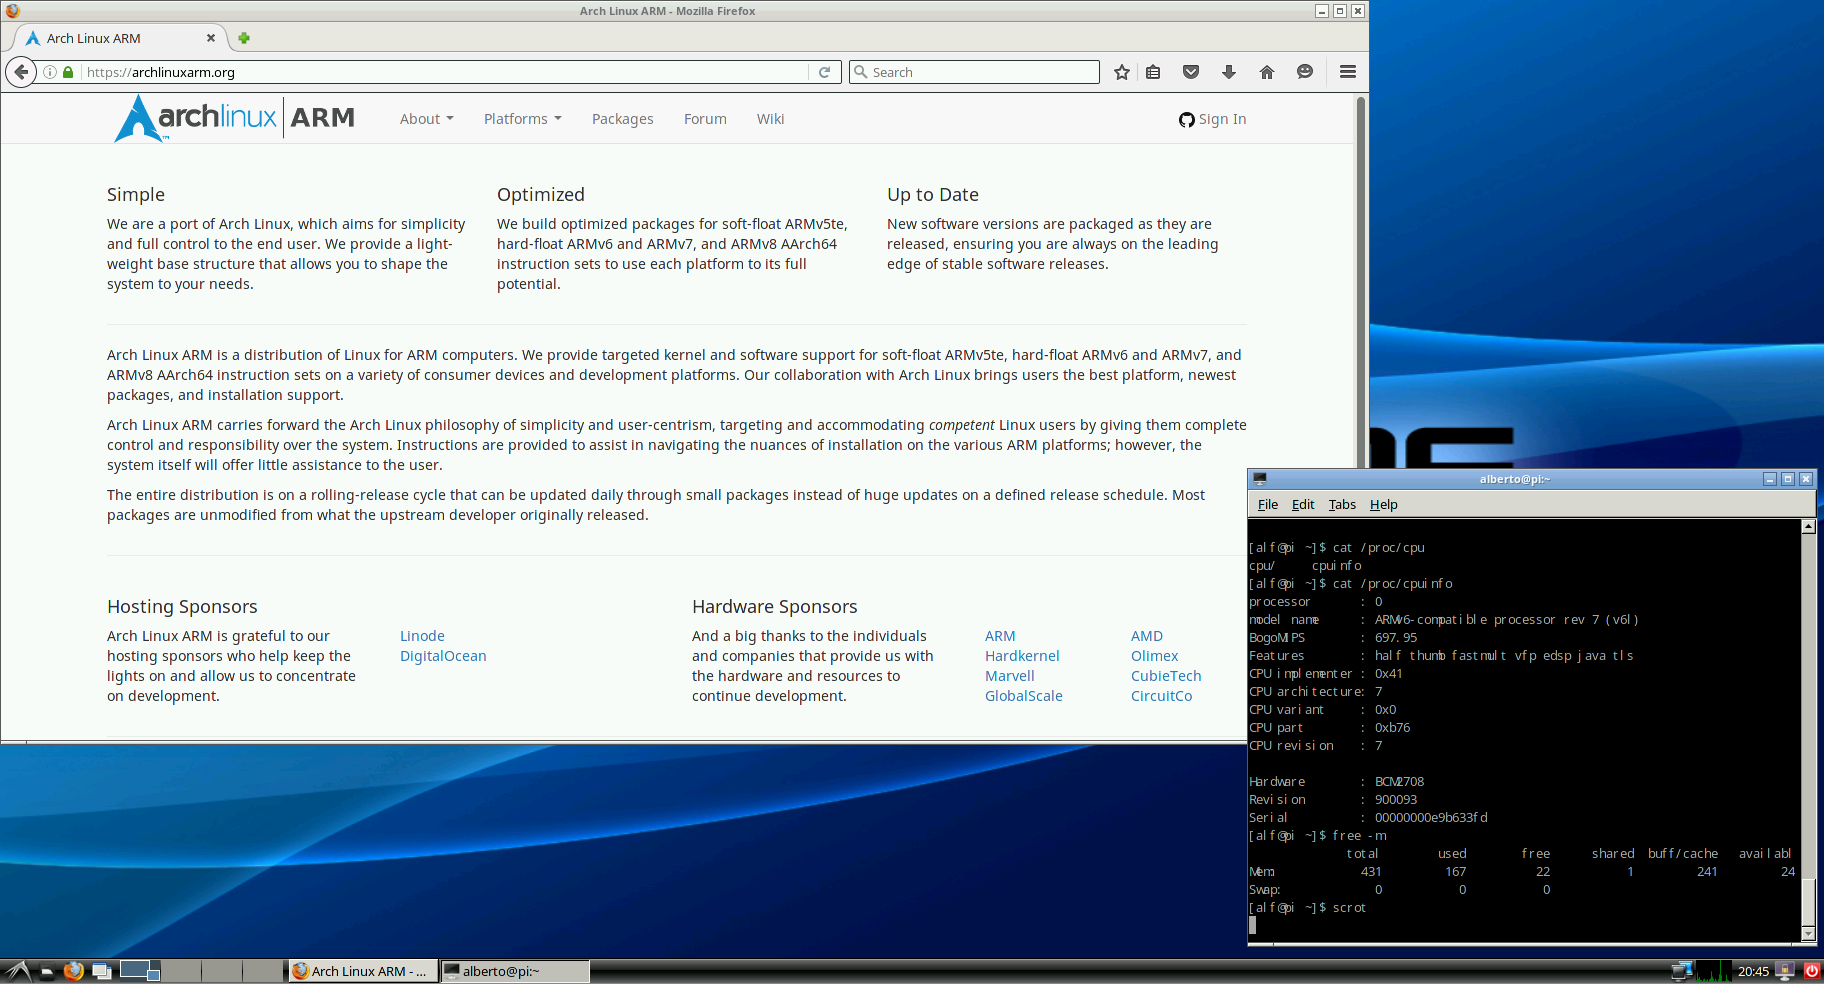Save to Pocket icon
Screen dimensions: 1824x984
1191,72
